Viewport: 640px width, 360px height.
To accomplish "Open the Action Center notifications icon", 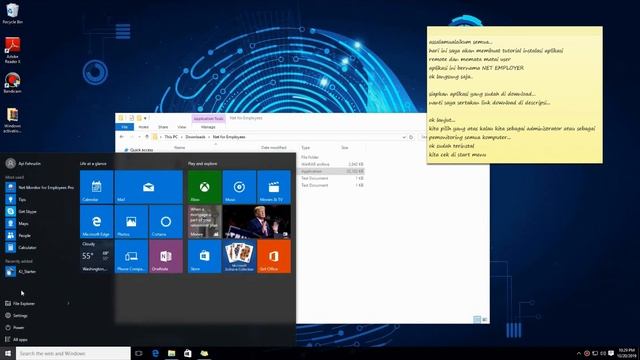I will tap(611, 353).
